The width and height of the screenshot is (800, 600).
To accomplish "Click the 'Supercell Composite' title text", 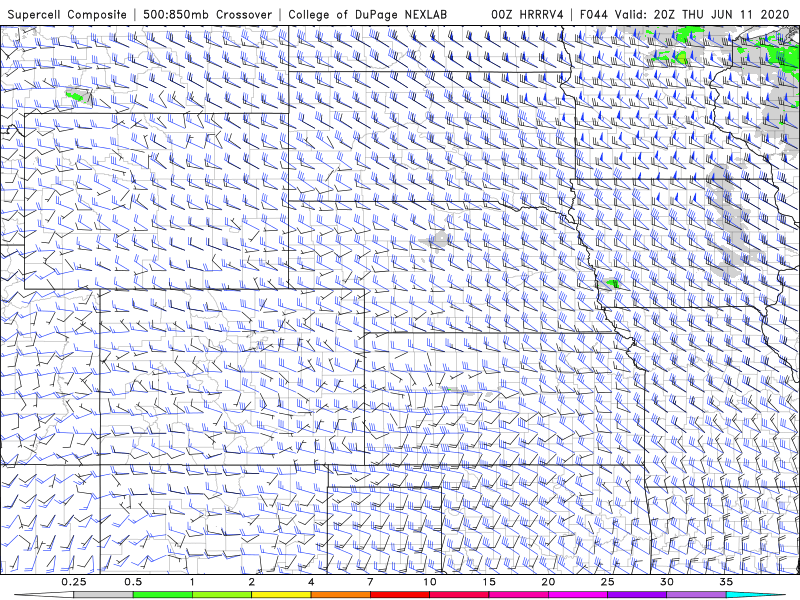I will coord(67,15).
